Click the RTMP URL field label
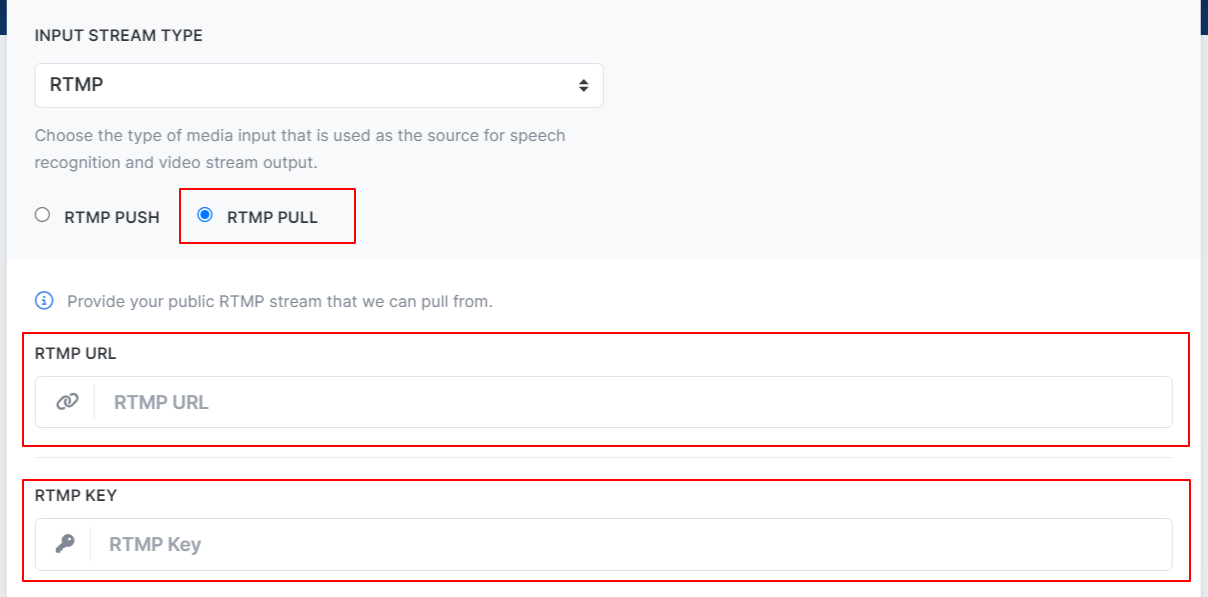1208x597 pixels. pyautogui.click(x=76, y=353)
